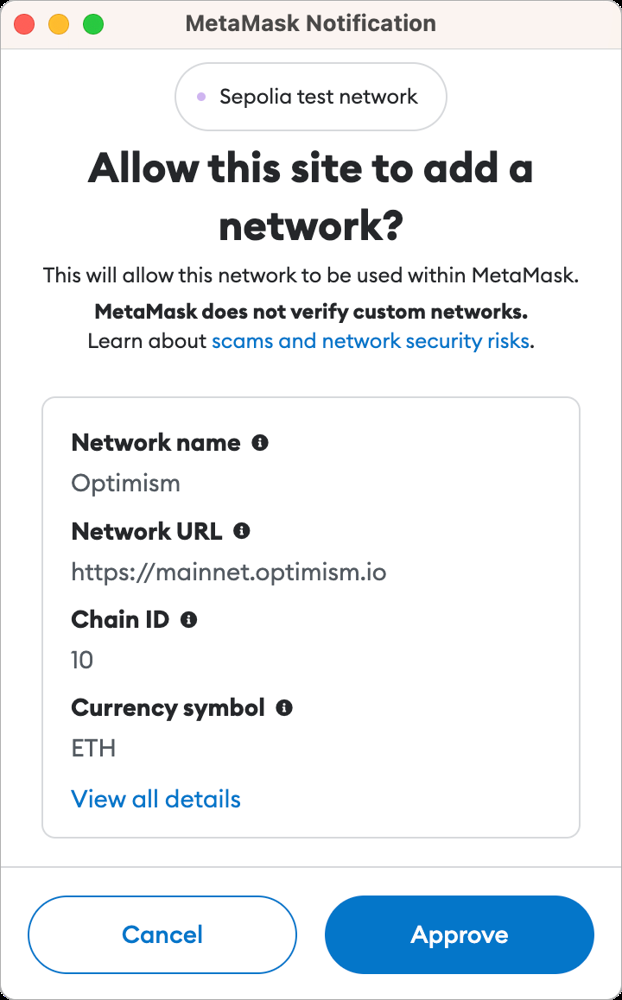The height and width of the screenshot is (1000, 622).
Task: Close the MetaMask Notification window
Action: [x=25, y=25]
